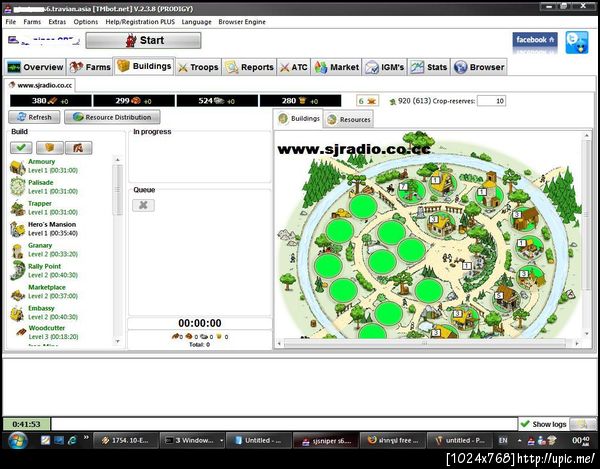Select Woodcutter Level 3 entry

coord(53,332)
